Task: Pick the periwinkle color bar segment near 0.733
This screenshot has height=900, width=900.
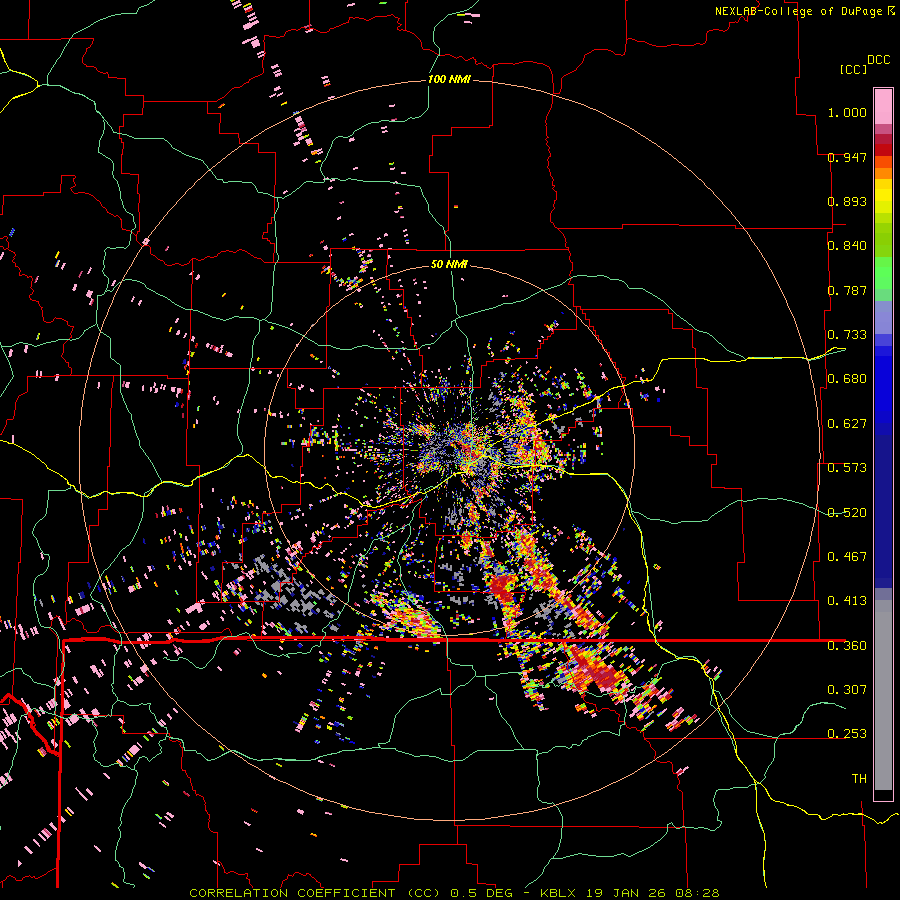Action: click(883, 317)
